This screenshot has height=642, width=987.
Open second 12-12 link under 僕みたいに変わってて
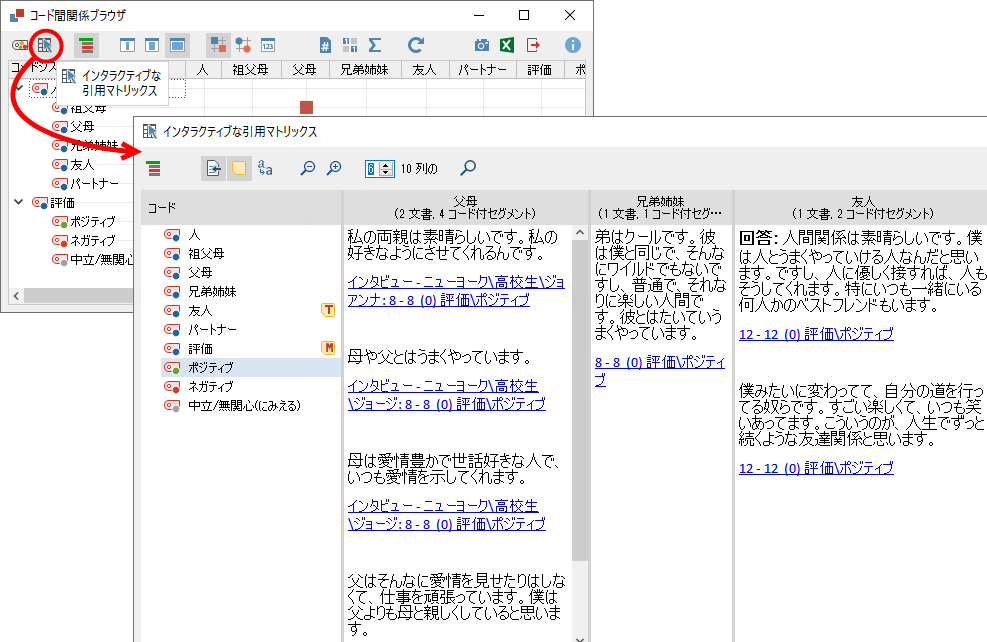coord(816,468)
